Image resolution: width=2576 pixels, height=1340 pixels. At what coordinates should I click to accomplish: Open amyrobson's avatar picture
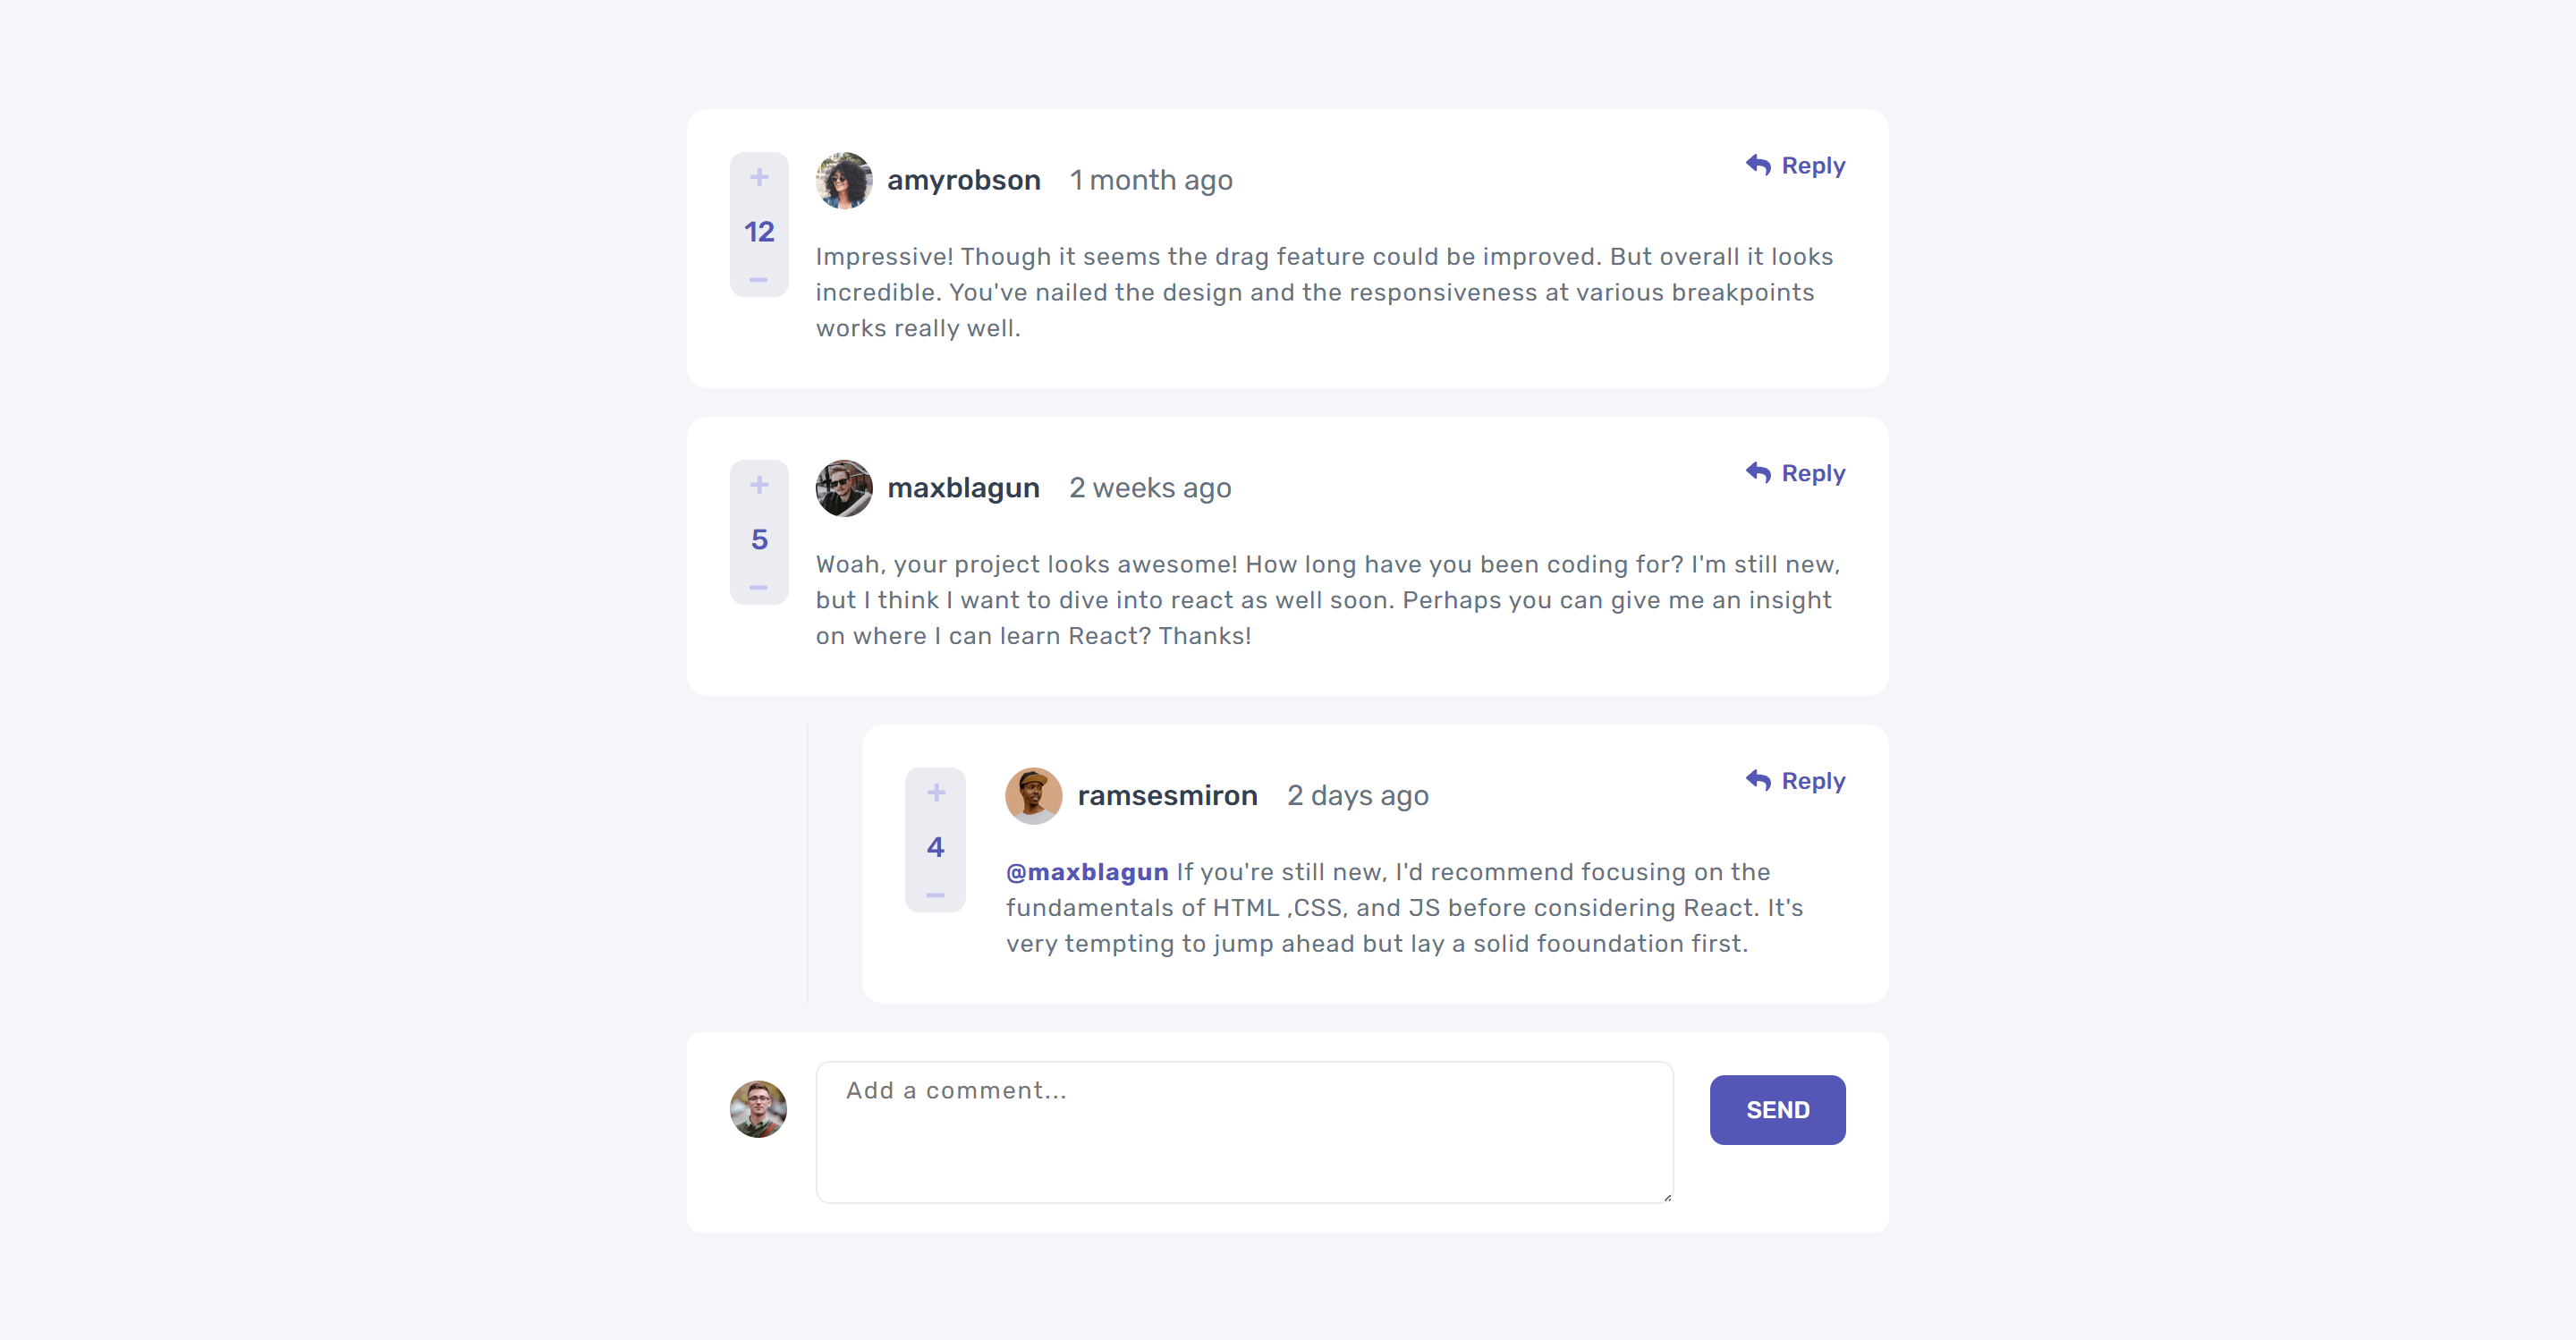pos(844,180)
